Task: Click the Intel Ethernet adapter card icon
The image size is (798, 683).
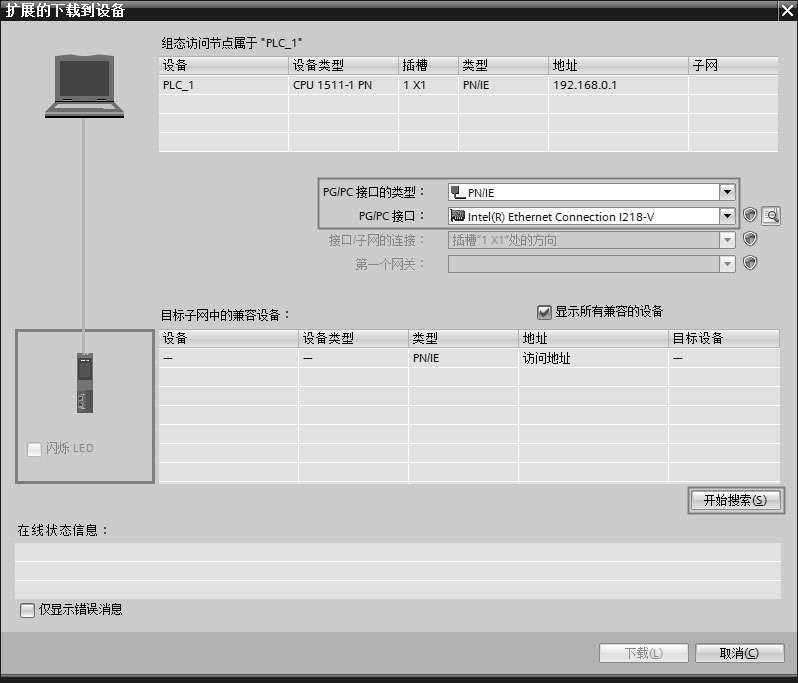Action: 458,216
